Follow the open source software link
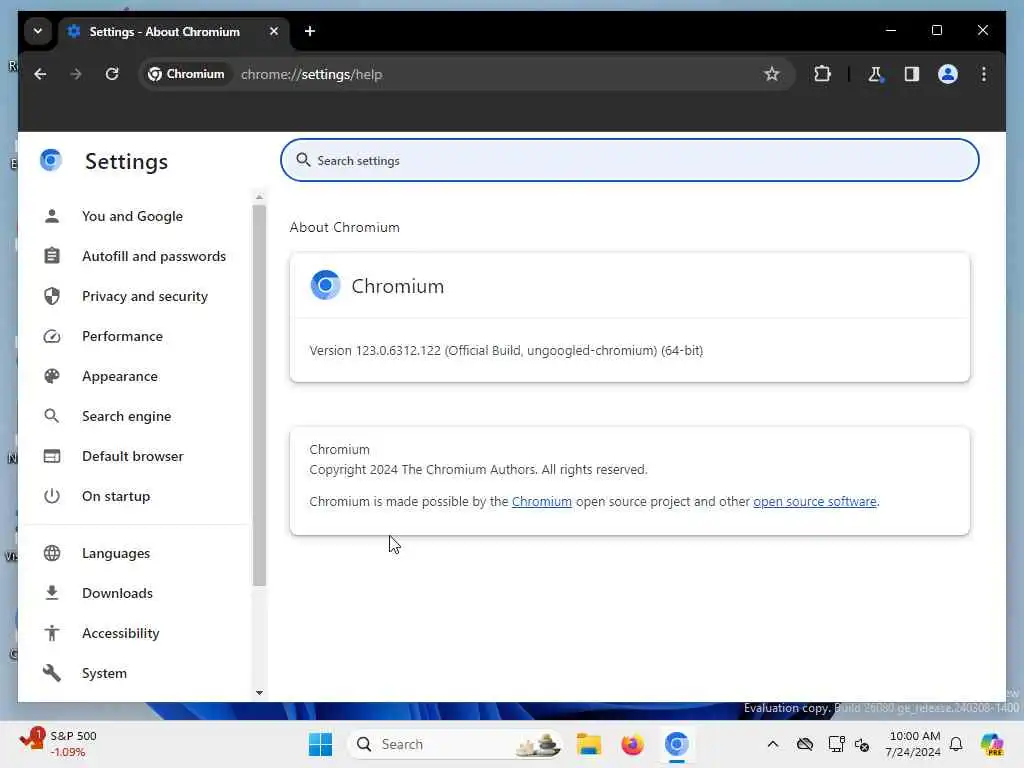Viewport: 1024px width, 768px height. pos(814,502)
